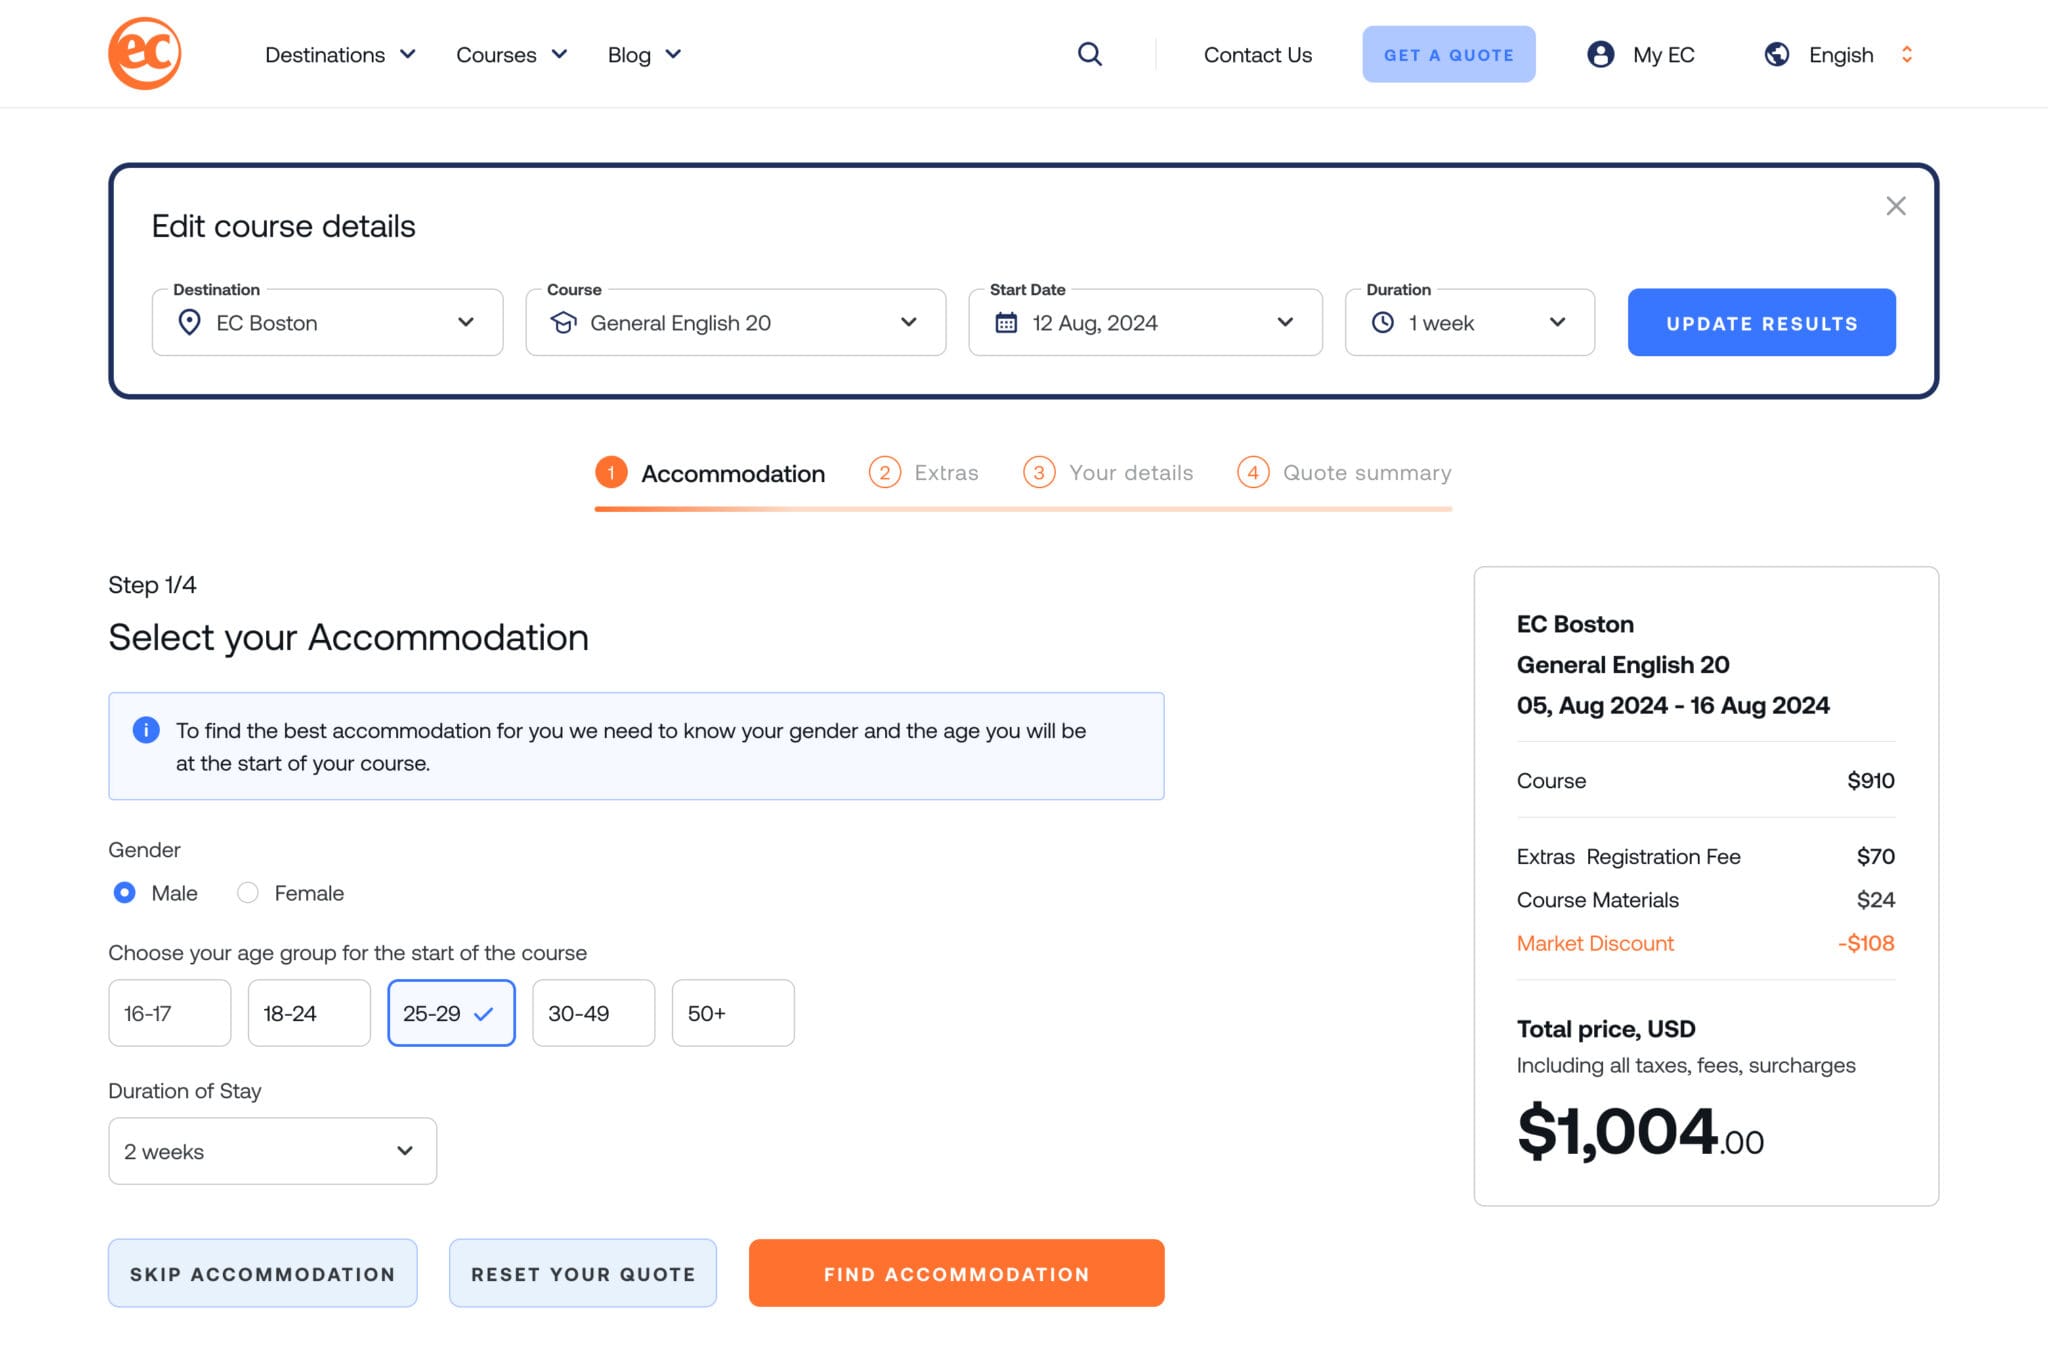This screenshot has width=2048, height=1361.
Task: Click the graduation cap icon in Course
Action: click(564, 322)
